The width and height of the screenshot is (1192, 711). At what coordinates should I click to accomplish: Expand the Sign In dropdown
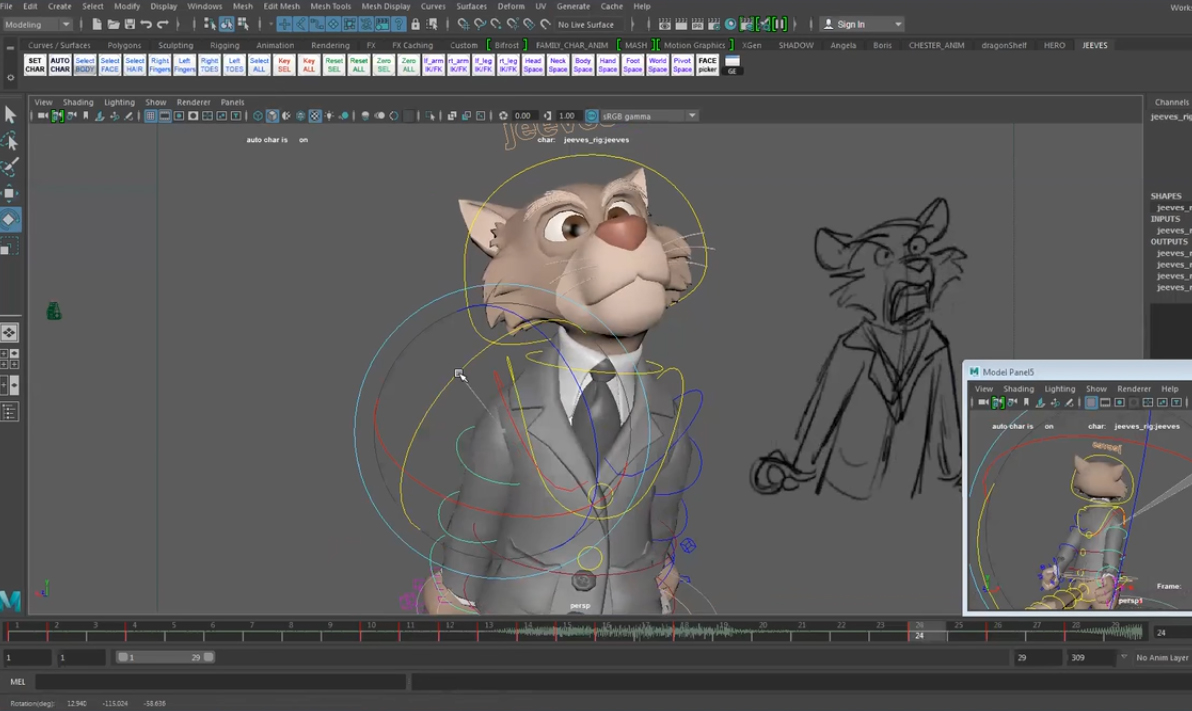[897, 24]
